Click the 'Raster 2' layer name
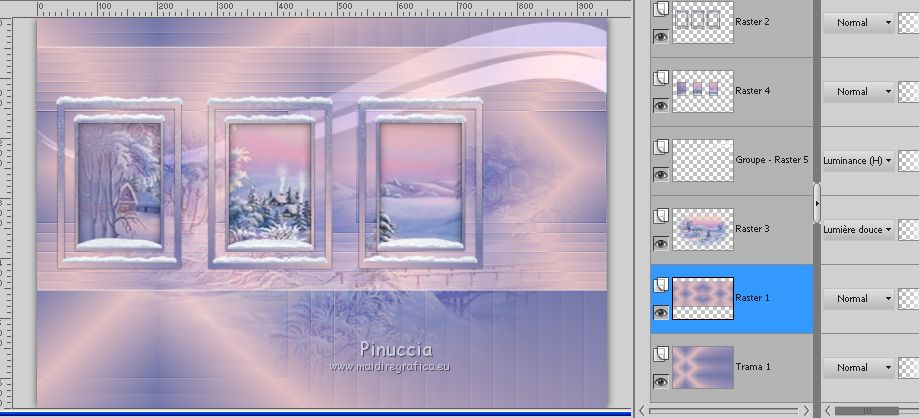919x418 pixels. click(753, 22)
